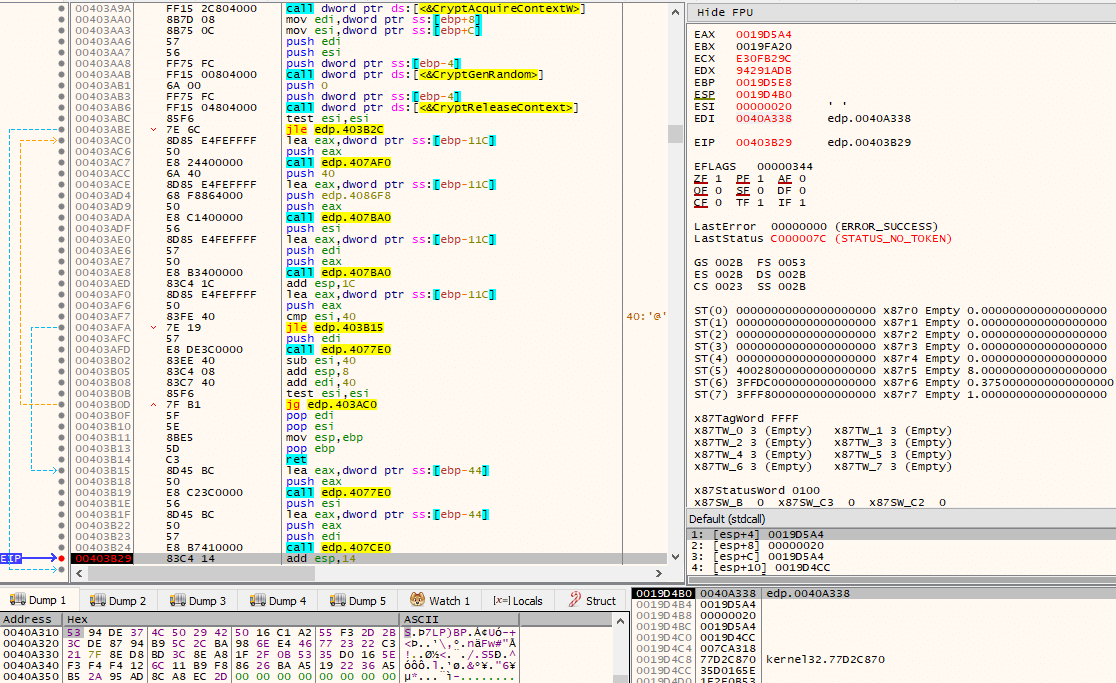Select the ST(5) FPU register row
This screenshot has height=683, width=1116.
[x=900, y=371]
